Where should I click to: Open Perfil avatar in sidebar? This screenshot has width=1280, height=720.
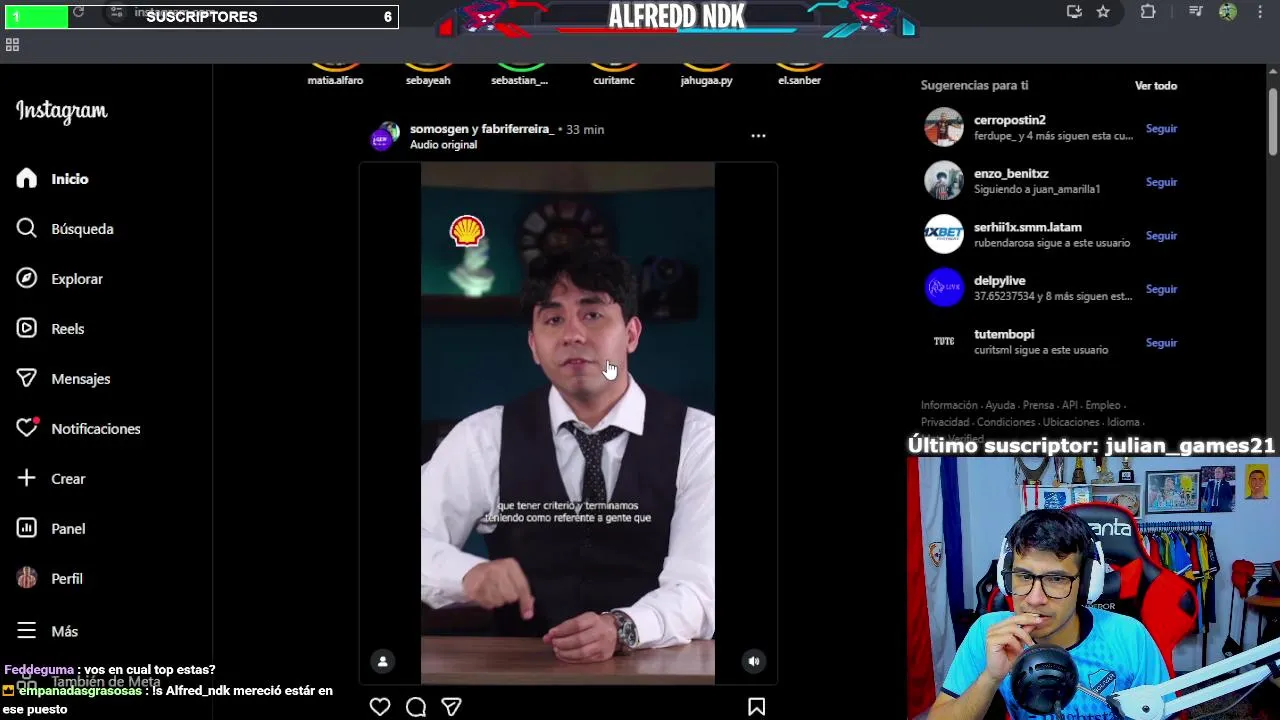click(27, 578)
